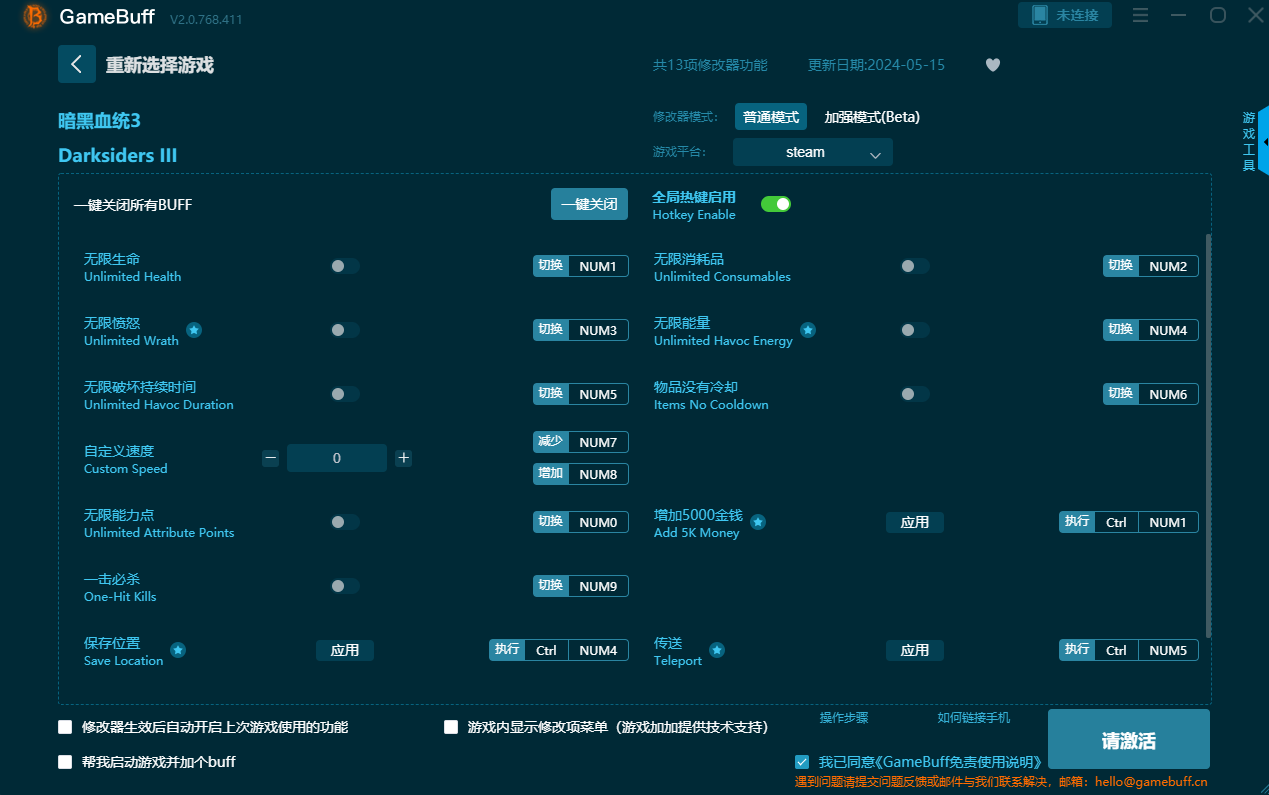Click the Custom Speed value field
This screenshot has height=795, width=1269.
[337, 458]
